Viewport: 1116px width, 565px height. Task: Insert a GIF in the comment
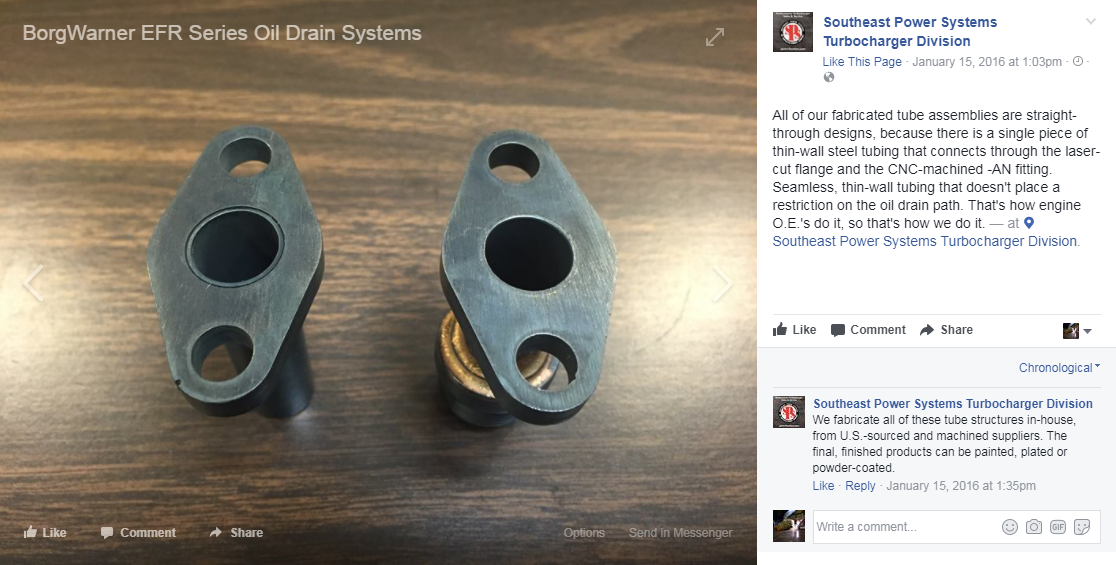1058,527
